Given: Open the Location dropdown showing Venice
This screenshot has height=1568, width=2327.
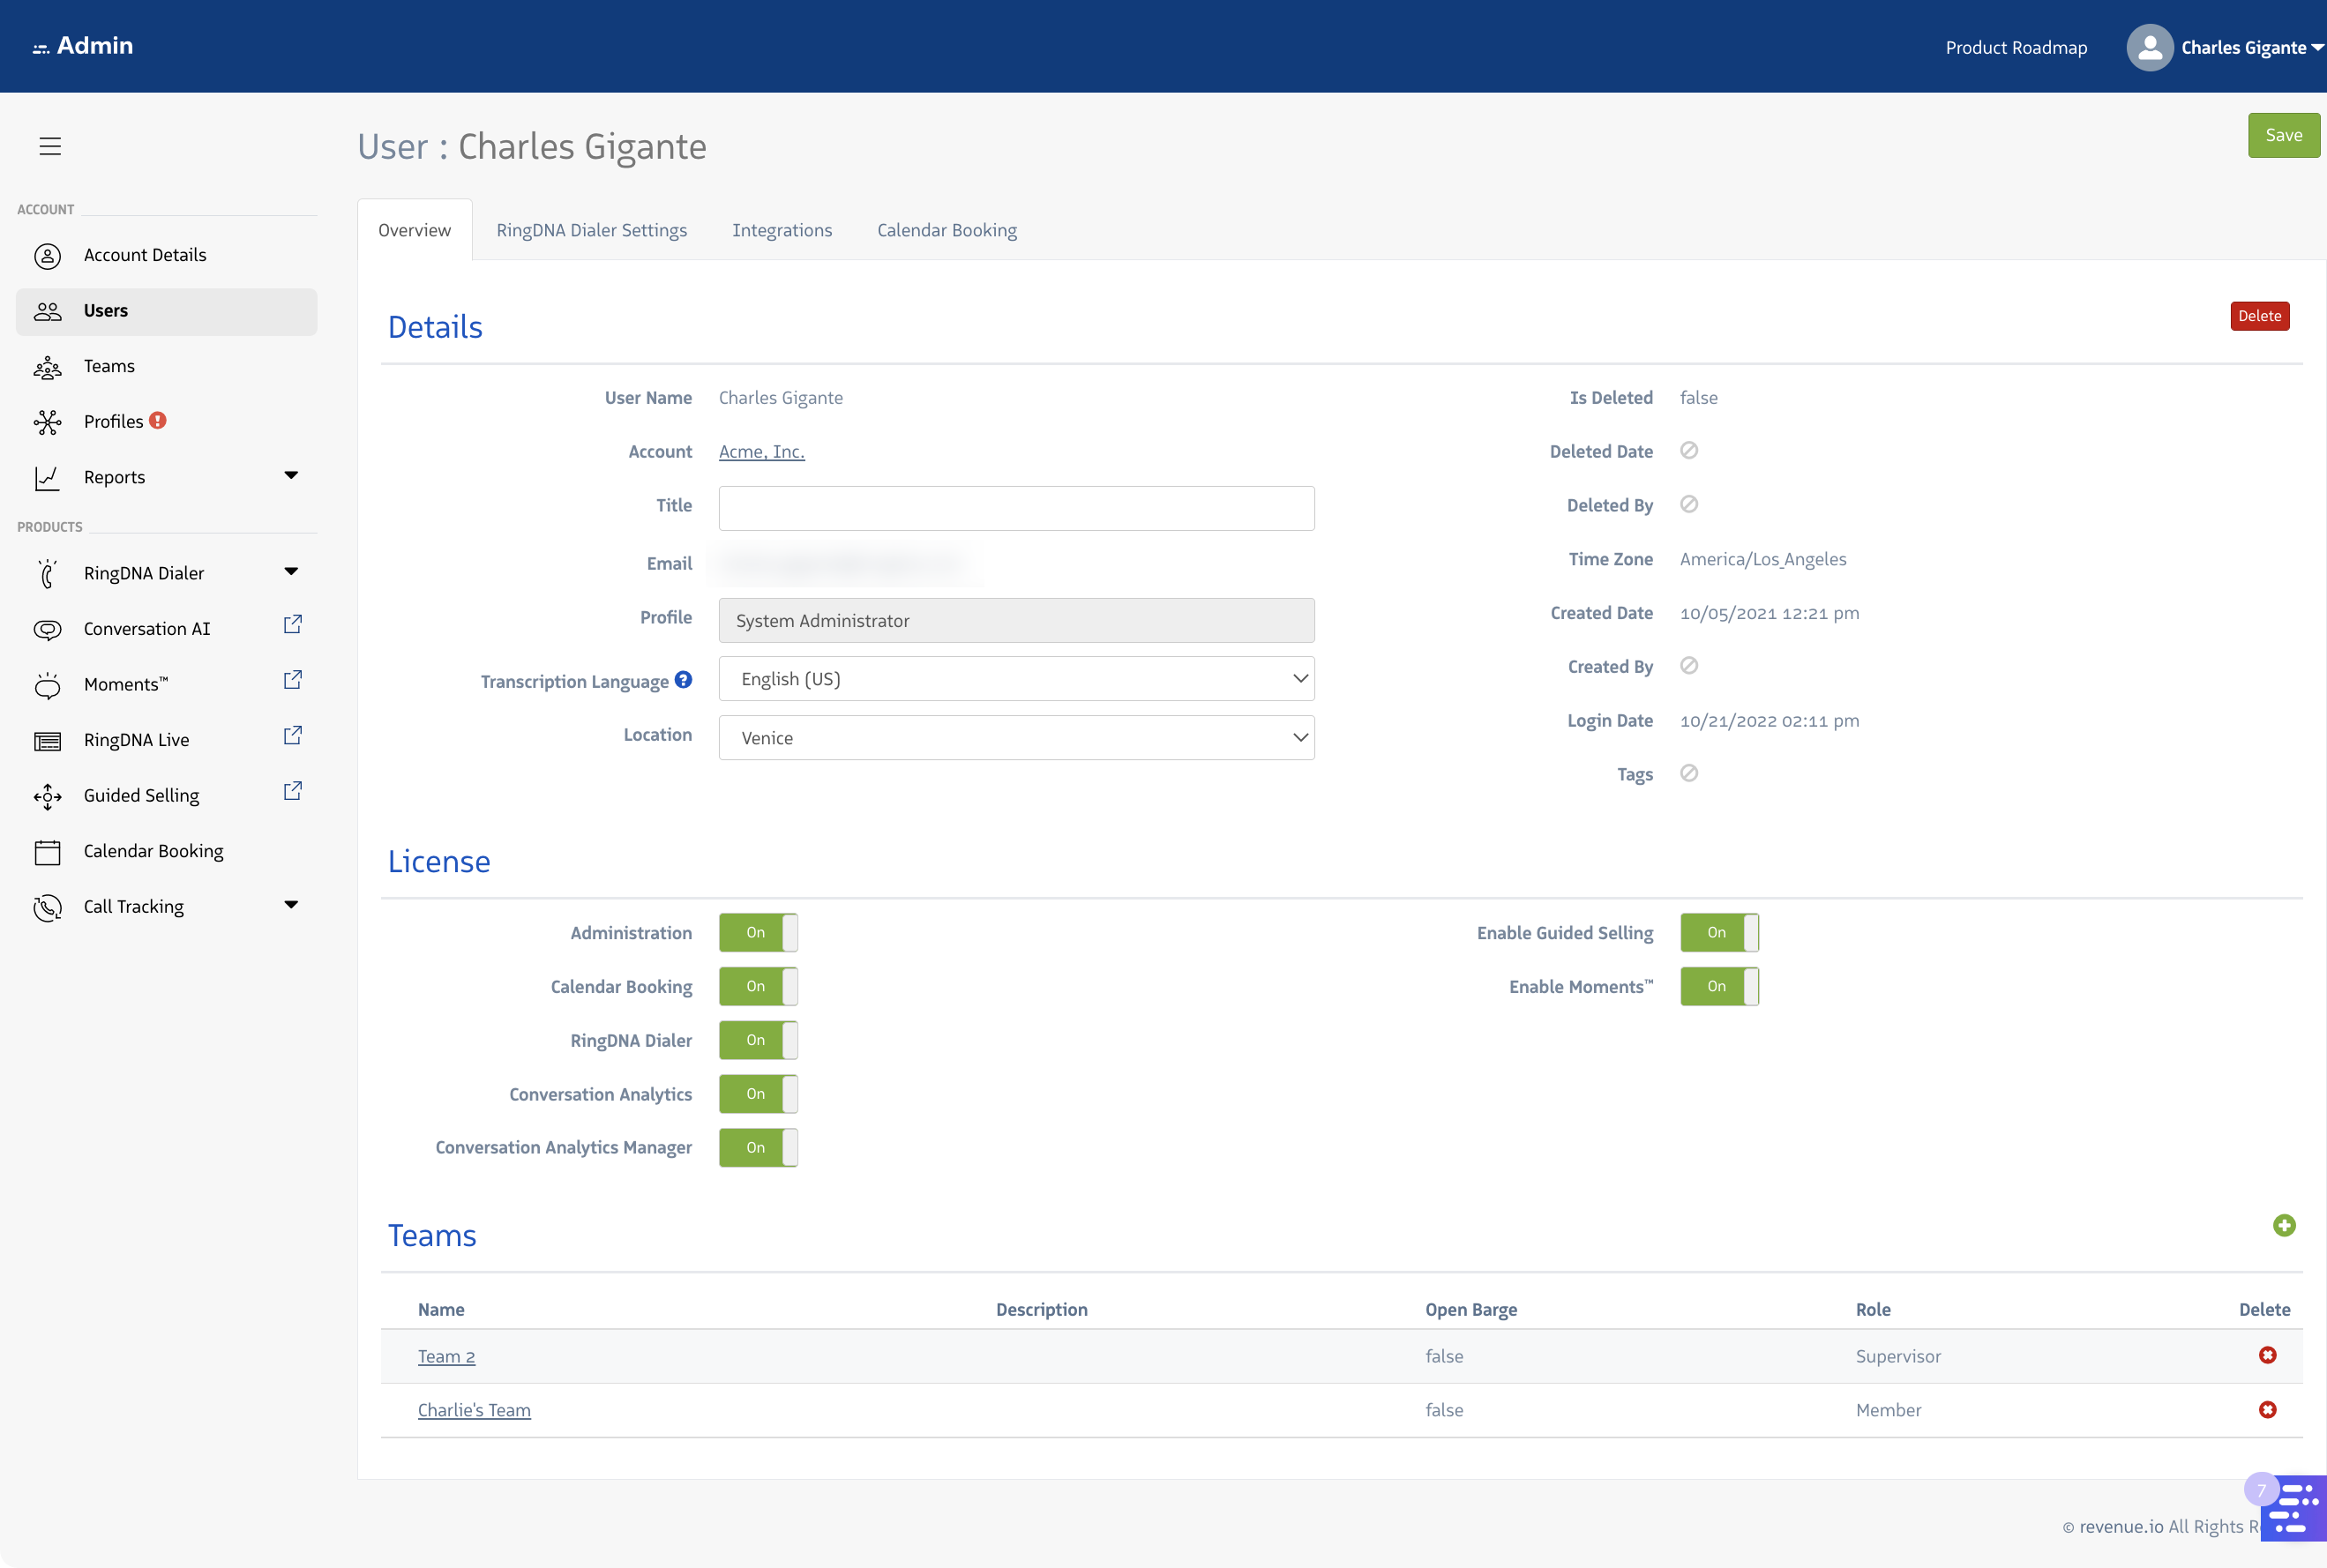Looking at the screenshot, I should 1015,738.
